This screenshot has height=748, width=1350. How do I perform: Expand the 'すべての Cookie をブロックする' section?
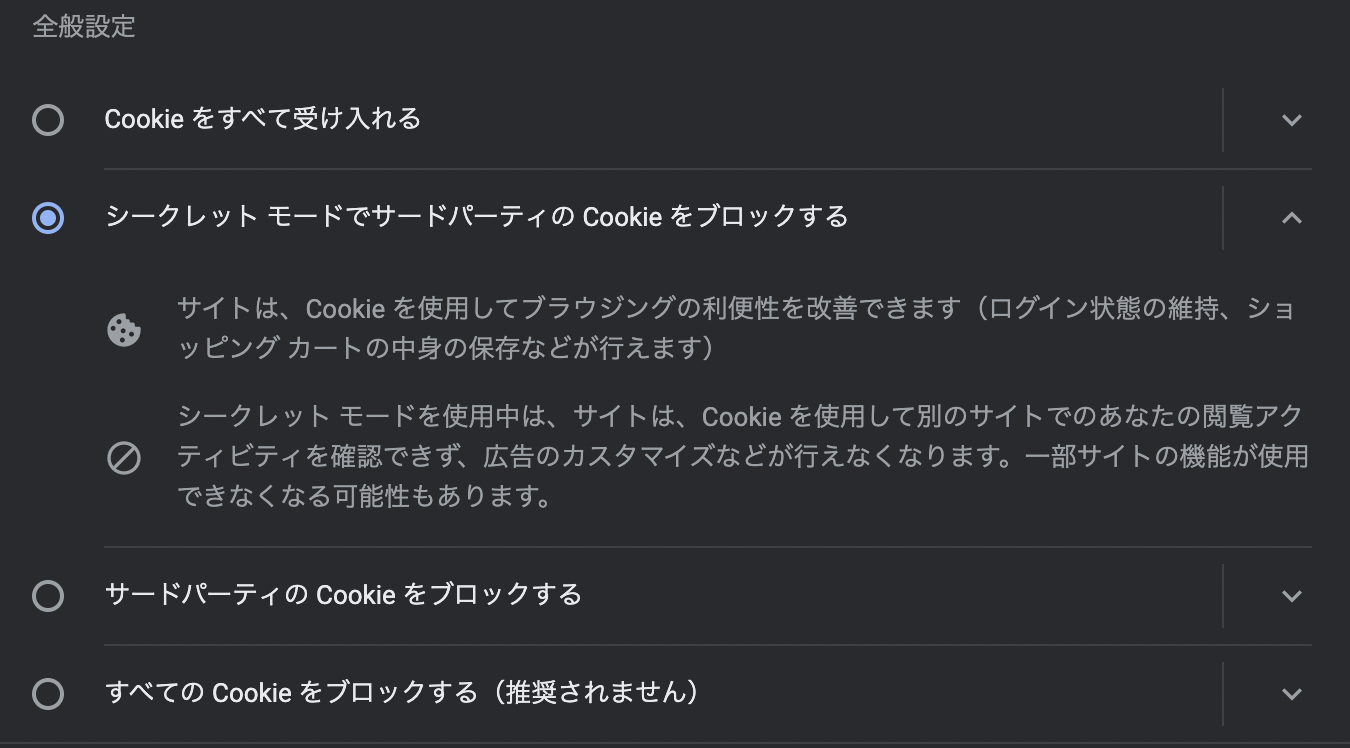pyautogui.click(x=1292, y=692)
